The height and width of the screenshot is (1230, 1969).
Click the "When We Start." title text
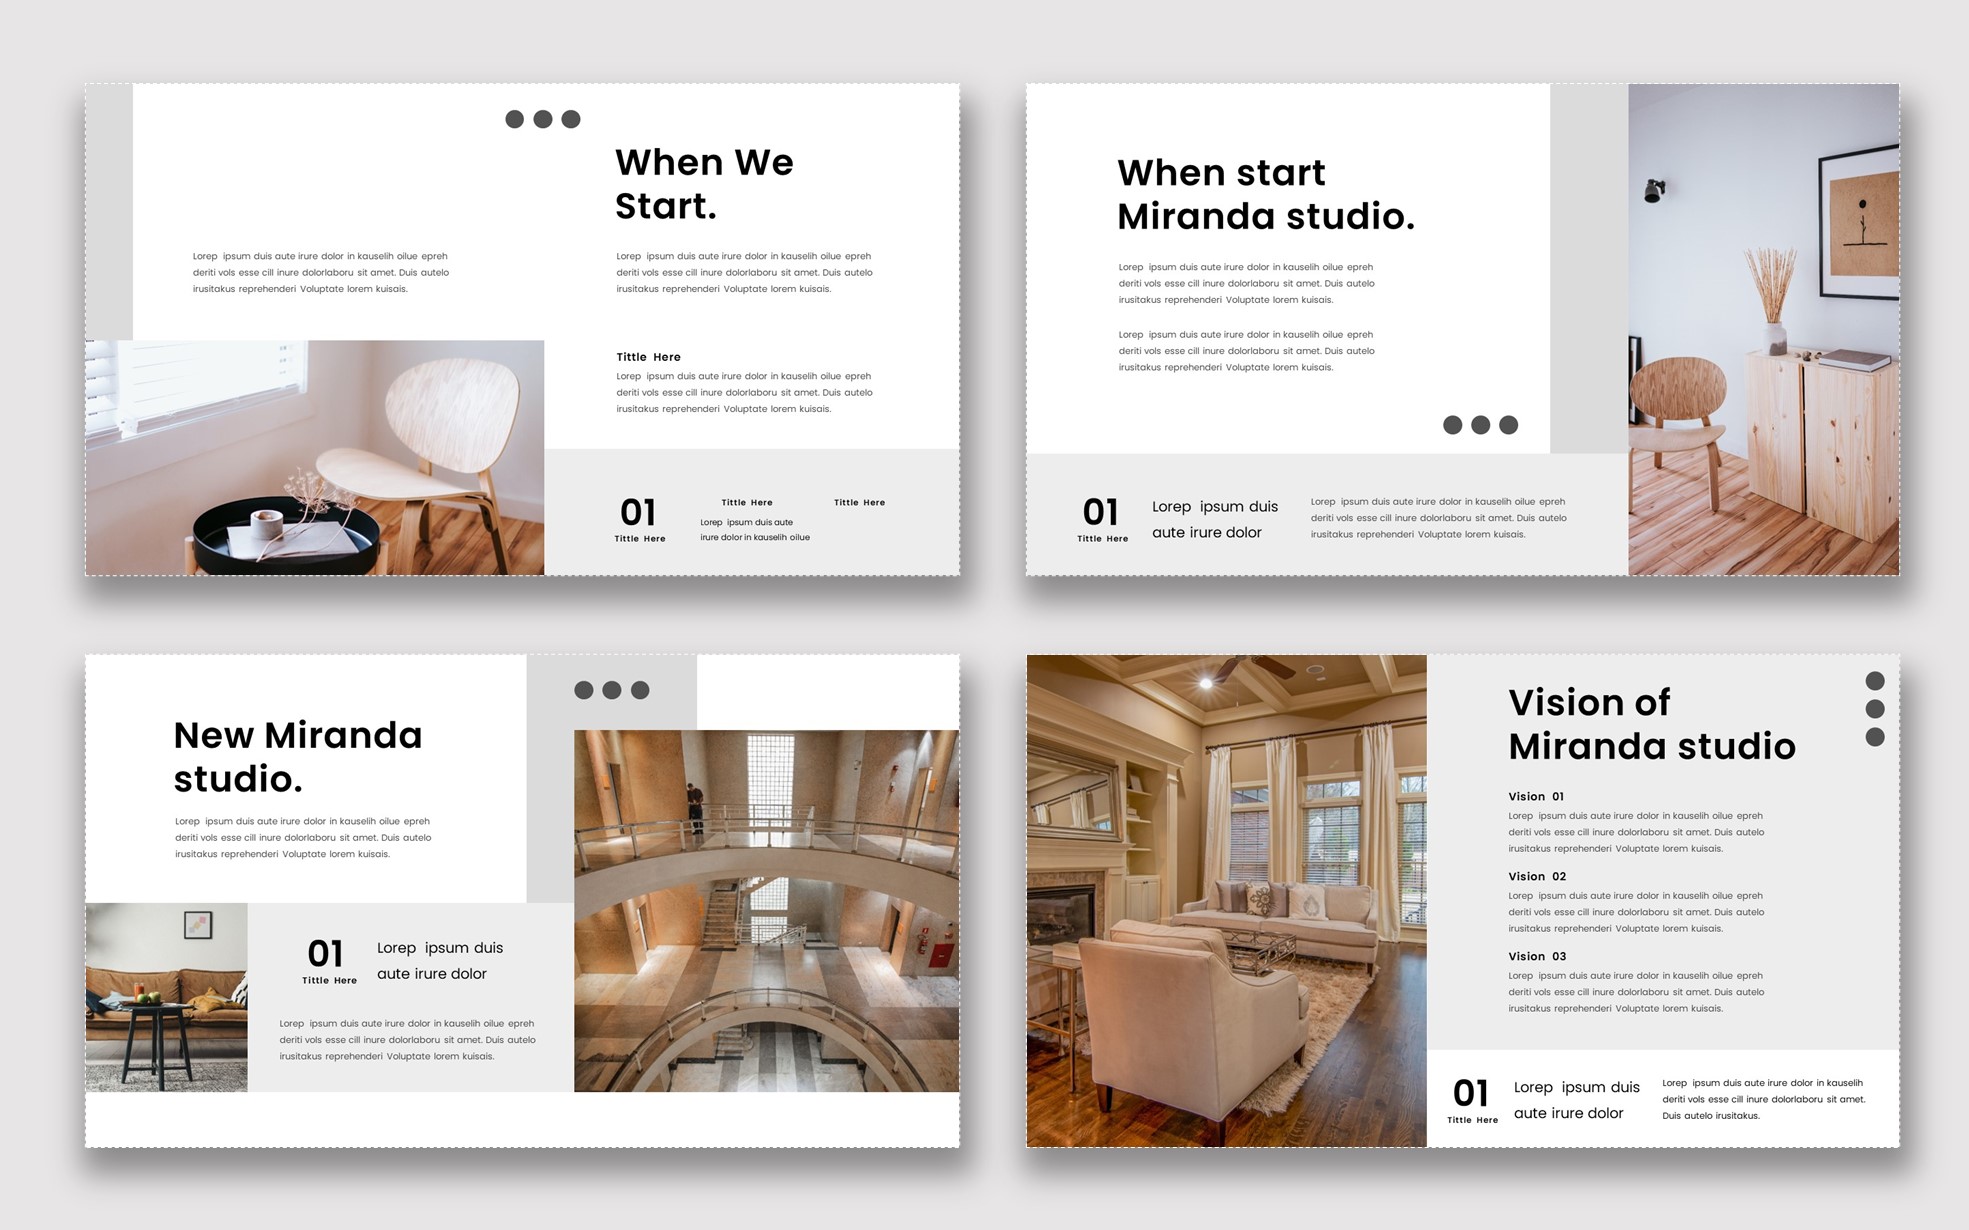tap(700, 185)
